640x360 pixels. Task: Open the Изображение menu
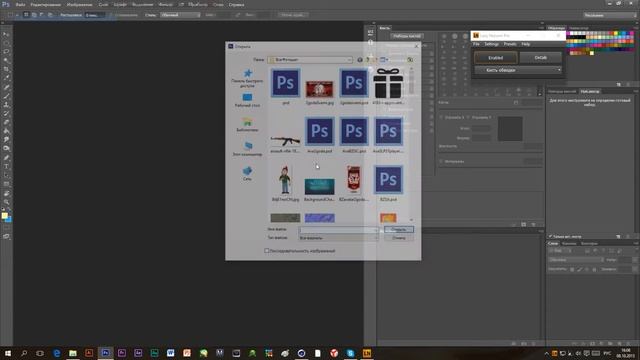tap(79, 5)
